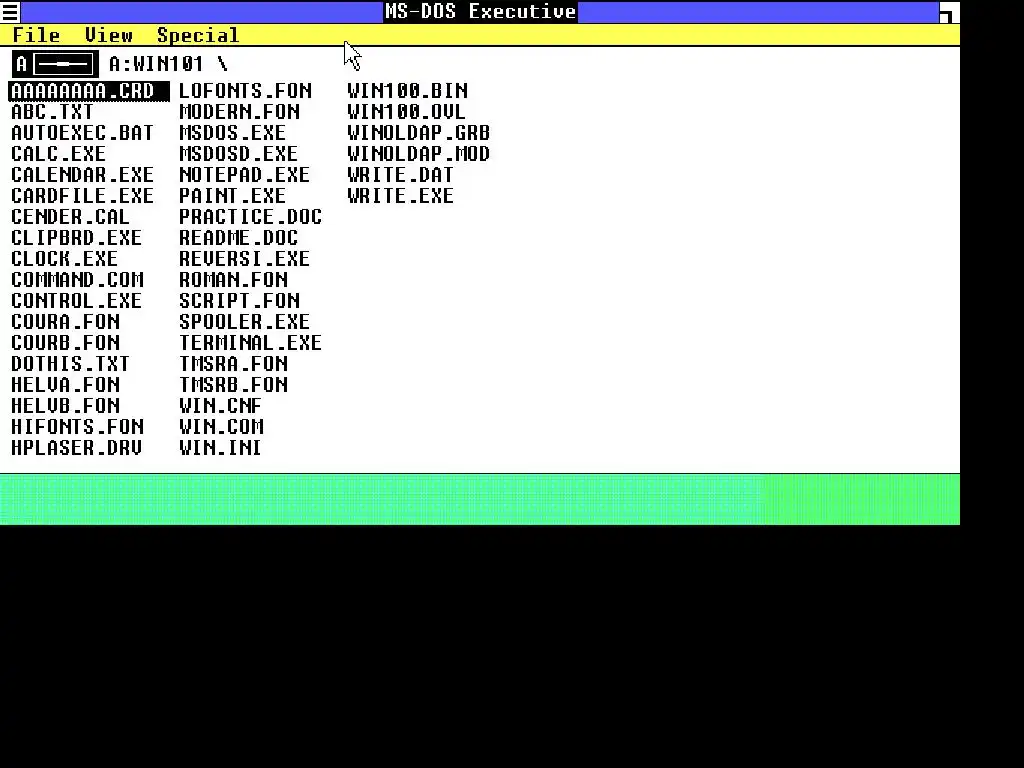Open the system menu box icon
The height and width of the screenshot is (768, 1024).
(x=10, y=12)
